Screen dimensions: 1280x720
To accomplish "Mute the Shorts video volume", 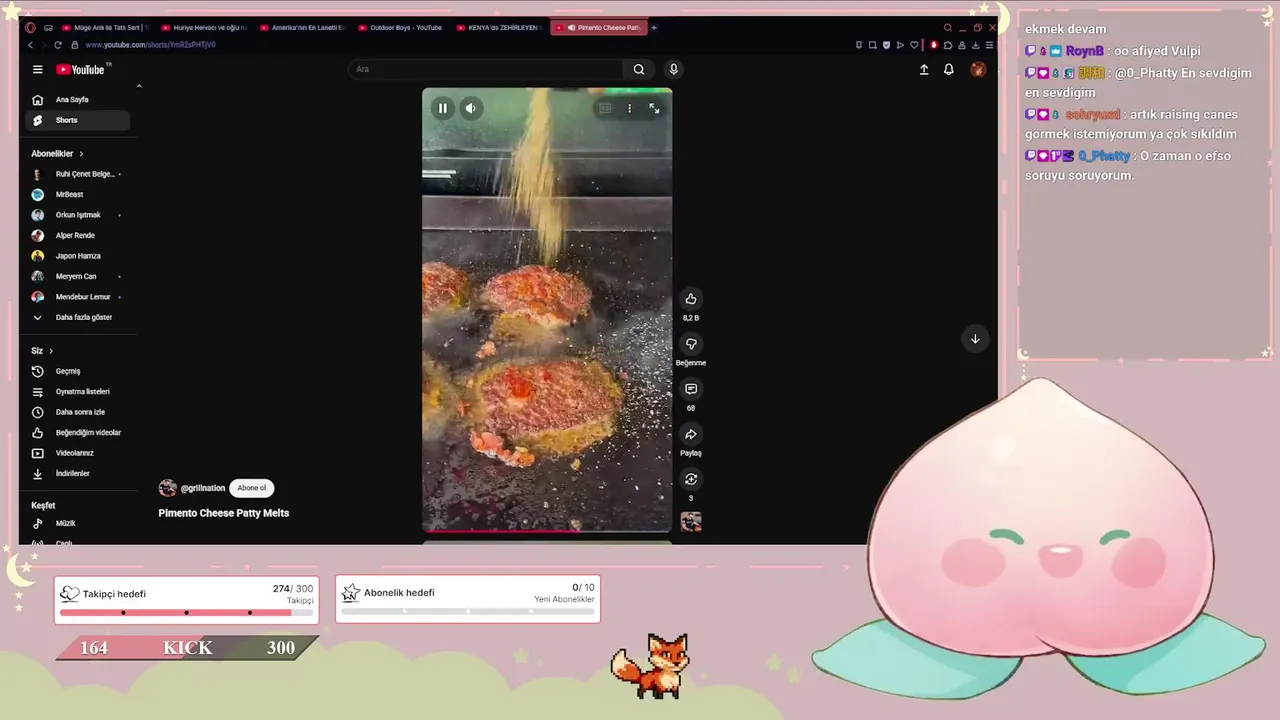I will coord(470,108).
